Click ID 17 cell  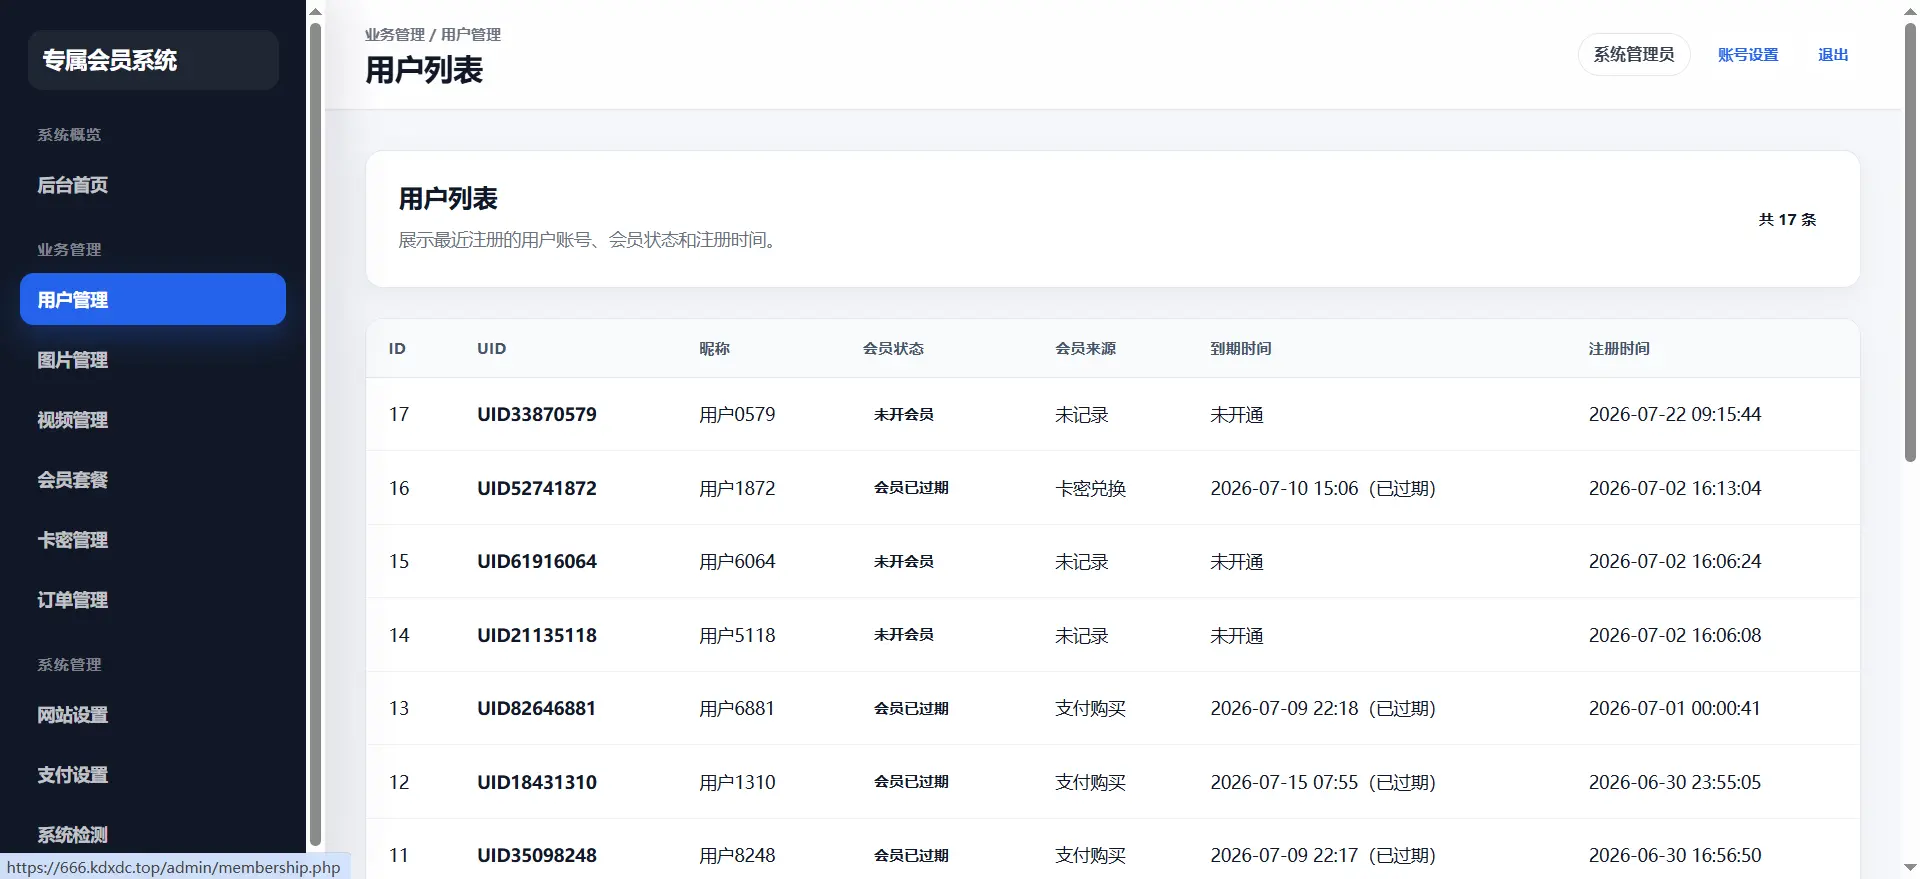pyautogui.click(x=399, y=414)
